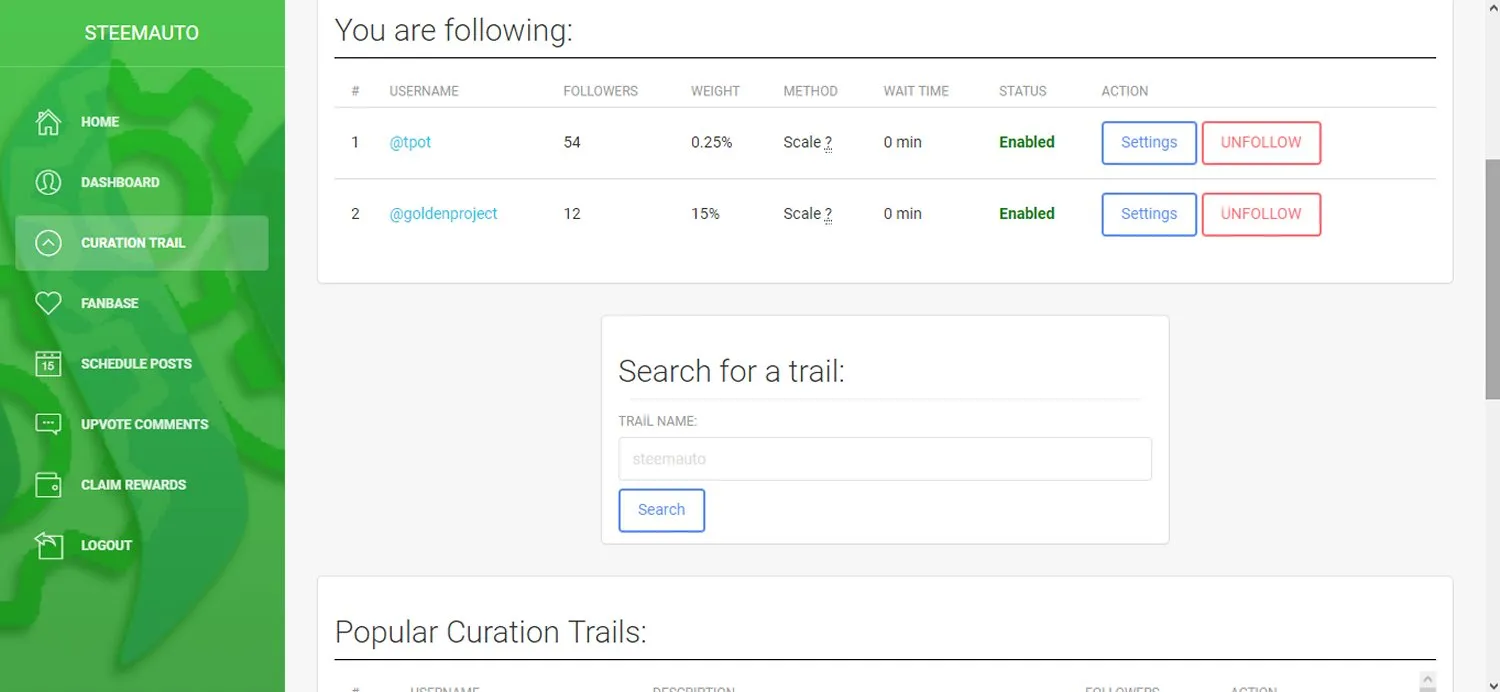This screenshot has height=692, width=1500.
Task: Click the Home house icon
Action: click(x=48, y=122)
